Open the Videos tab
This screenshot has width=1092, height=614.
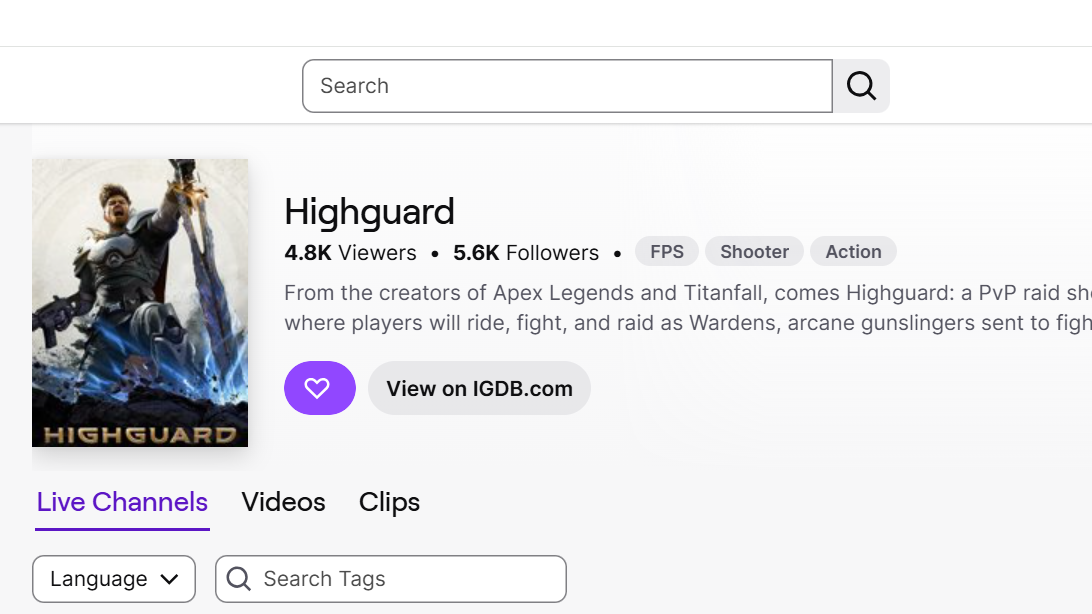pos(283,502)
